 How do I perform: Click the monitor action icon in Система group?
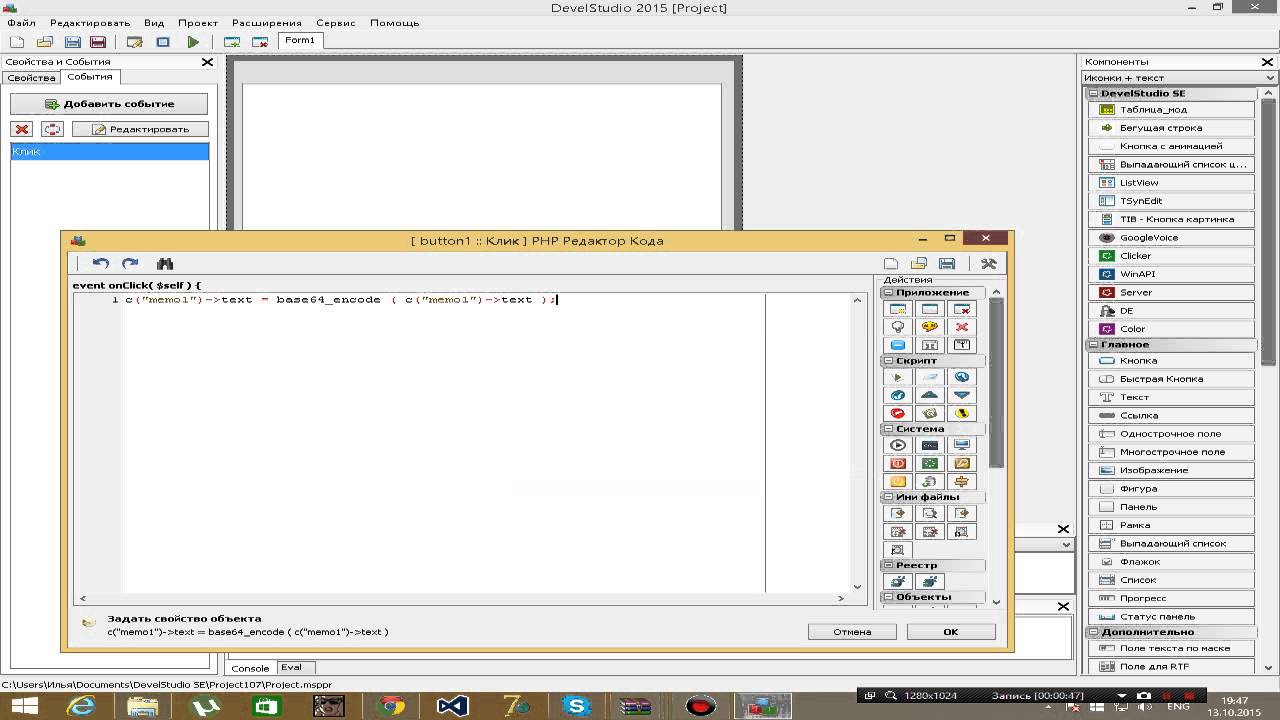[962, 445]
